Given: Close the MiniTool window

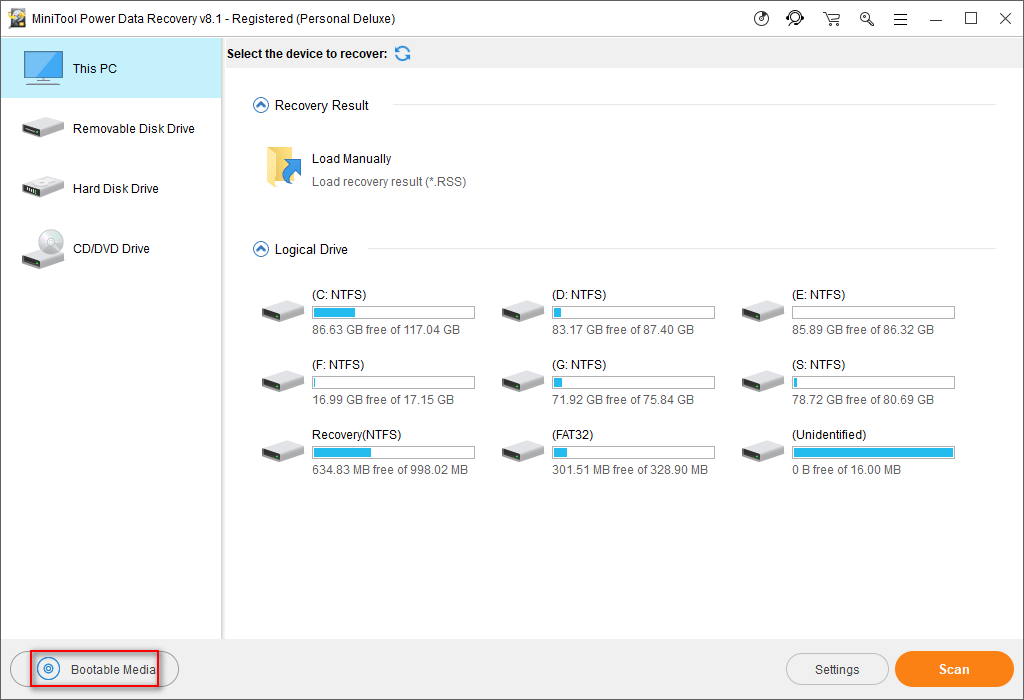Looking at the screenshot, I should 1006,18.
